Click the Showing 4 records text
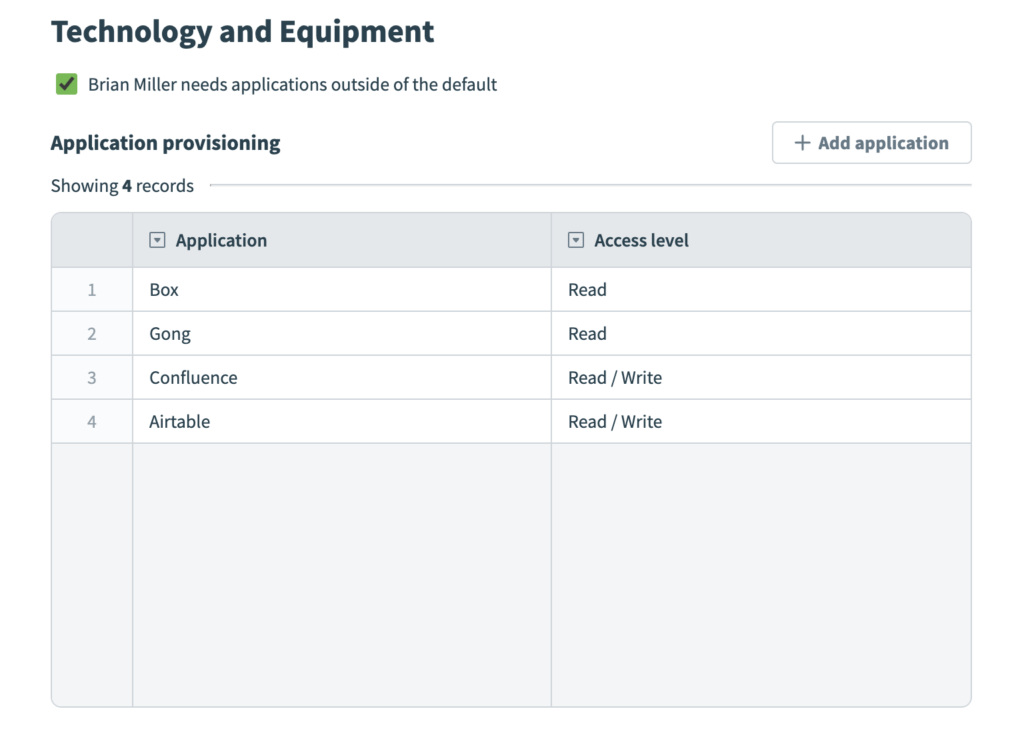 [x=122, y=186]
